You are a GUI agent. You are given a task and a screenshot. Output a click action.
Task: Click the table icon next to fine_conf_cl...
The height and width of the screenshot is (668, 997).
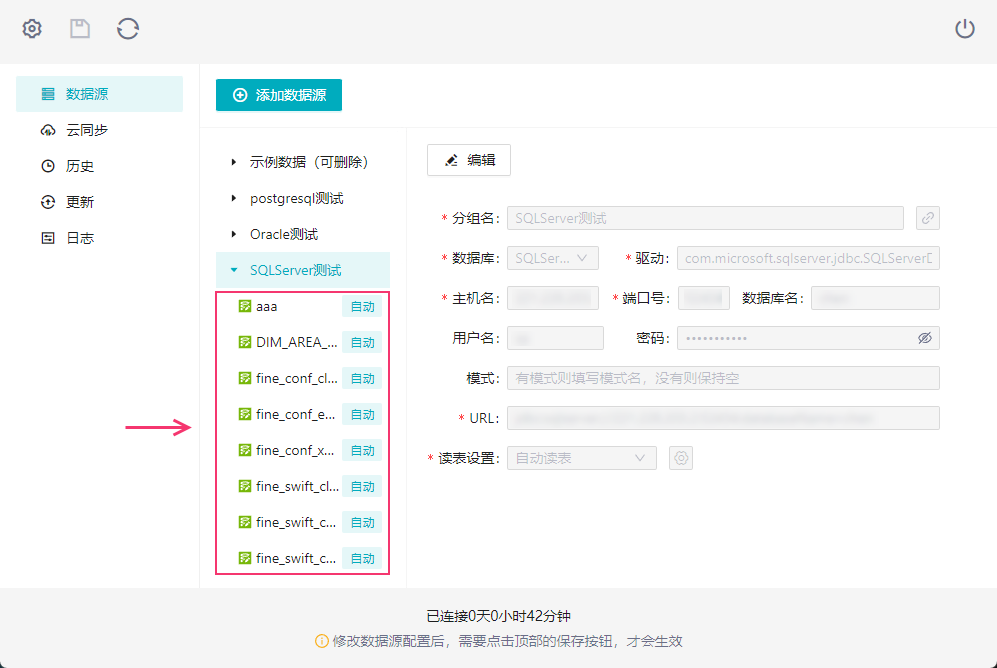click(x=245, y=378)
